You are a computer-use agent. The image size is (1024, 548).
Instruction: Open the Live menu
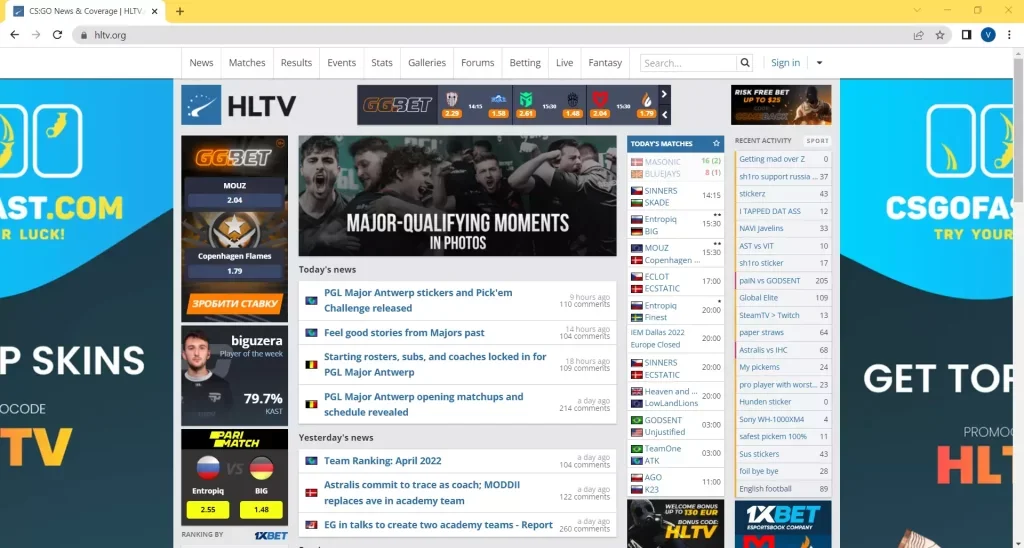(x=565, y=63)
